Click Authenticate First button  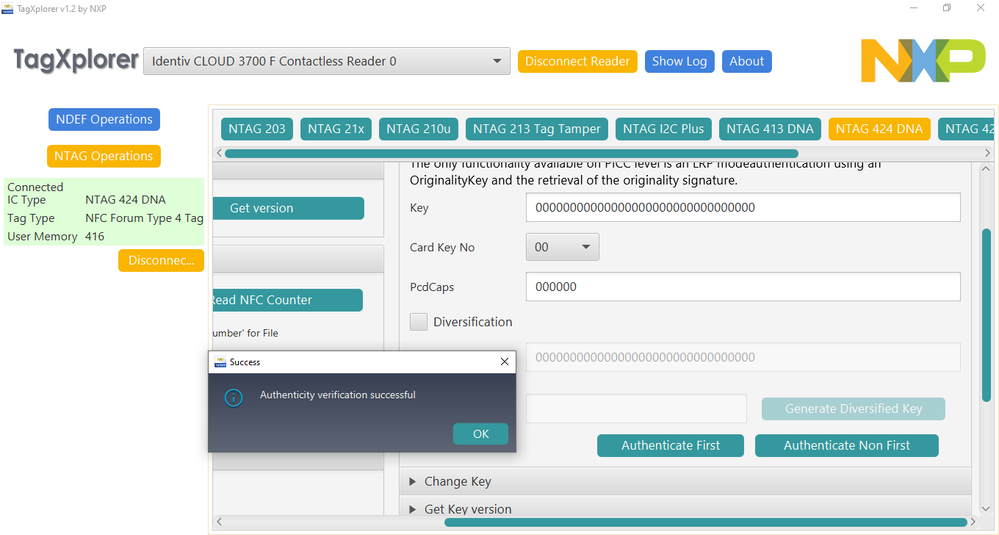tap(670, 445)
